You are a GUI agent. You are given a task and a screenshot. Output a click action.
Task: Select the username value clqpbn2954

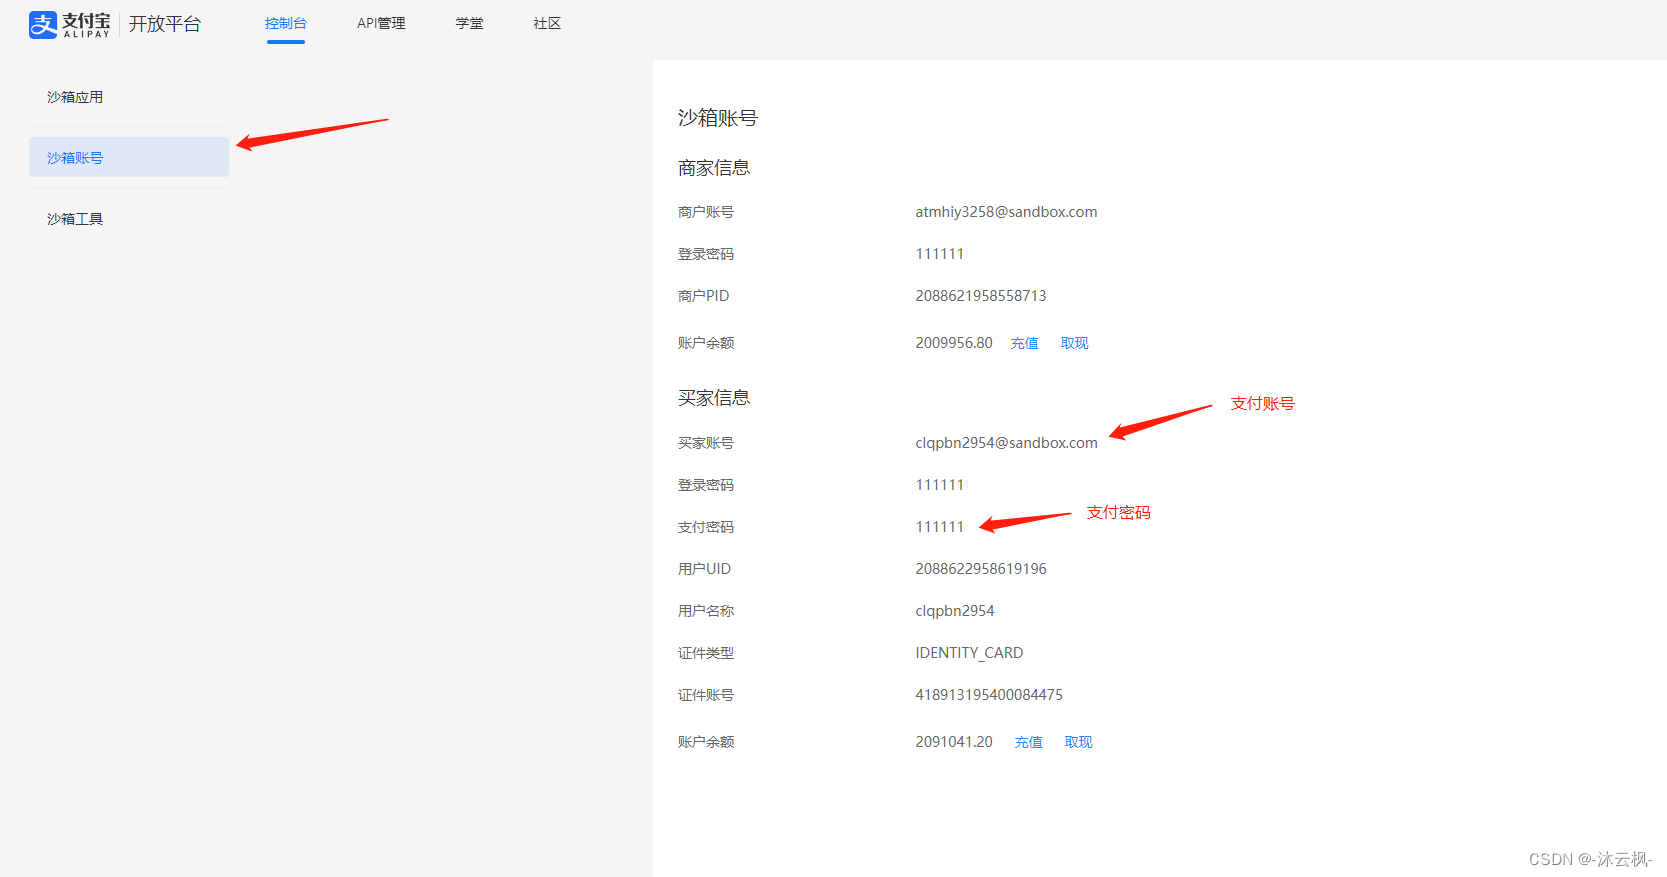pos(955,611)
